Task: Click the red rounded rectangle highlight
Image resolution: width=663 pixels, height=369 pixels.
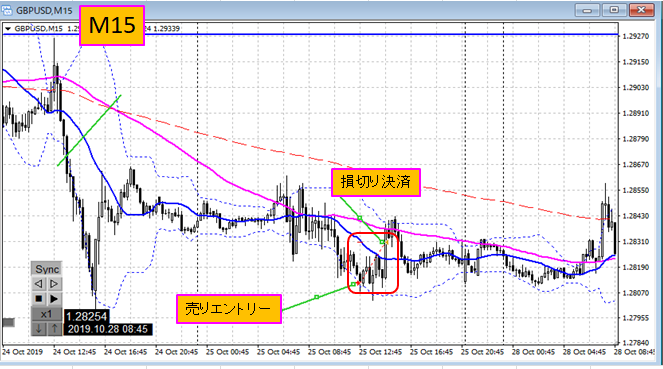Action: (x=373, y=262)
